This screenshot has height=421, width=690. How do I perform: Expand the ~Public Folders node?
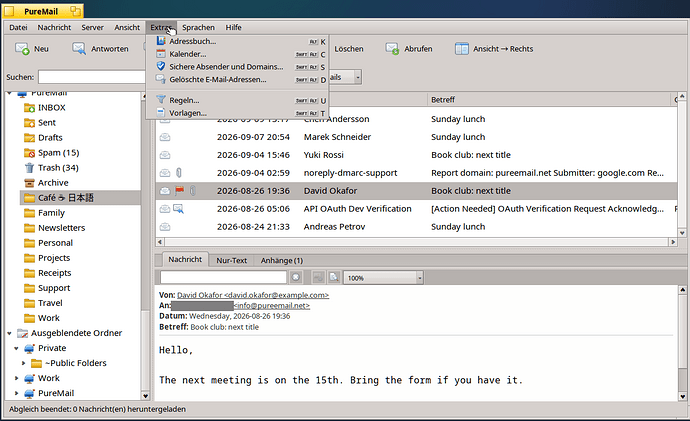pos(23,363)
